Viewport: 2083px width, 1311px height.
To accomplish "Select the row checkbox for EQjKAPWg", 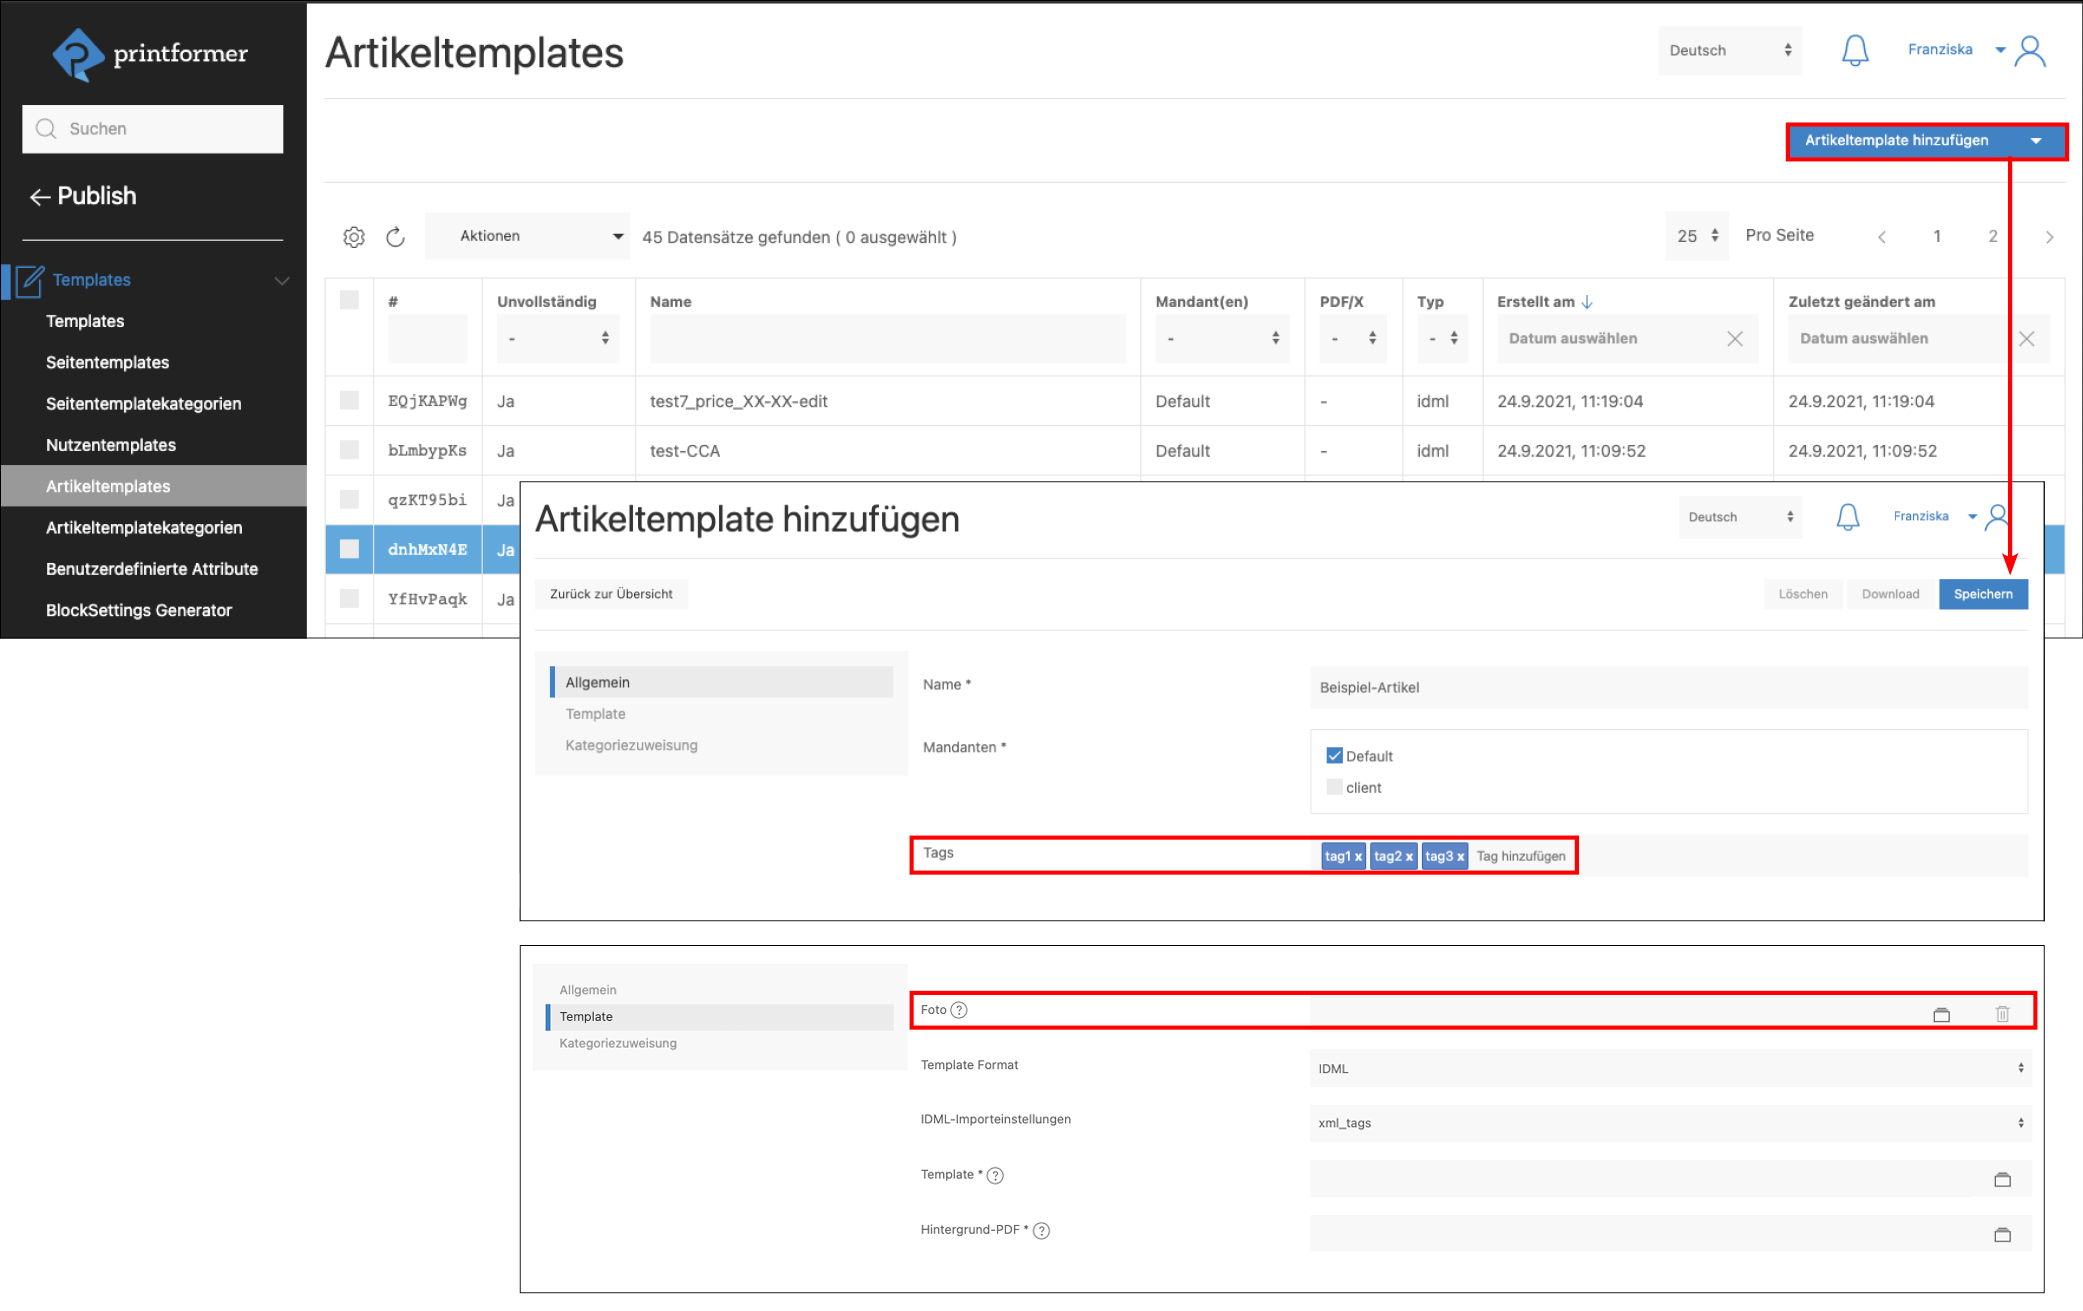I will pyautogui.click(x=349, y=401).
